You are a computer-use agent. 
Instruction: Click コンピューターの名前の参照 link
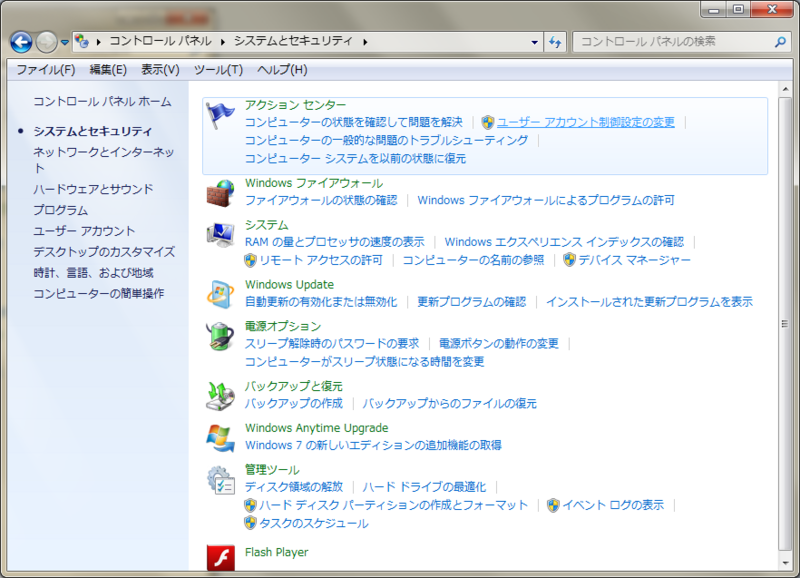[x=473, y=260]
